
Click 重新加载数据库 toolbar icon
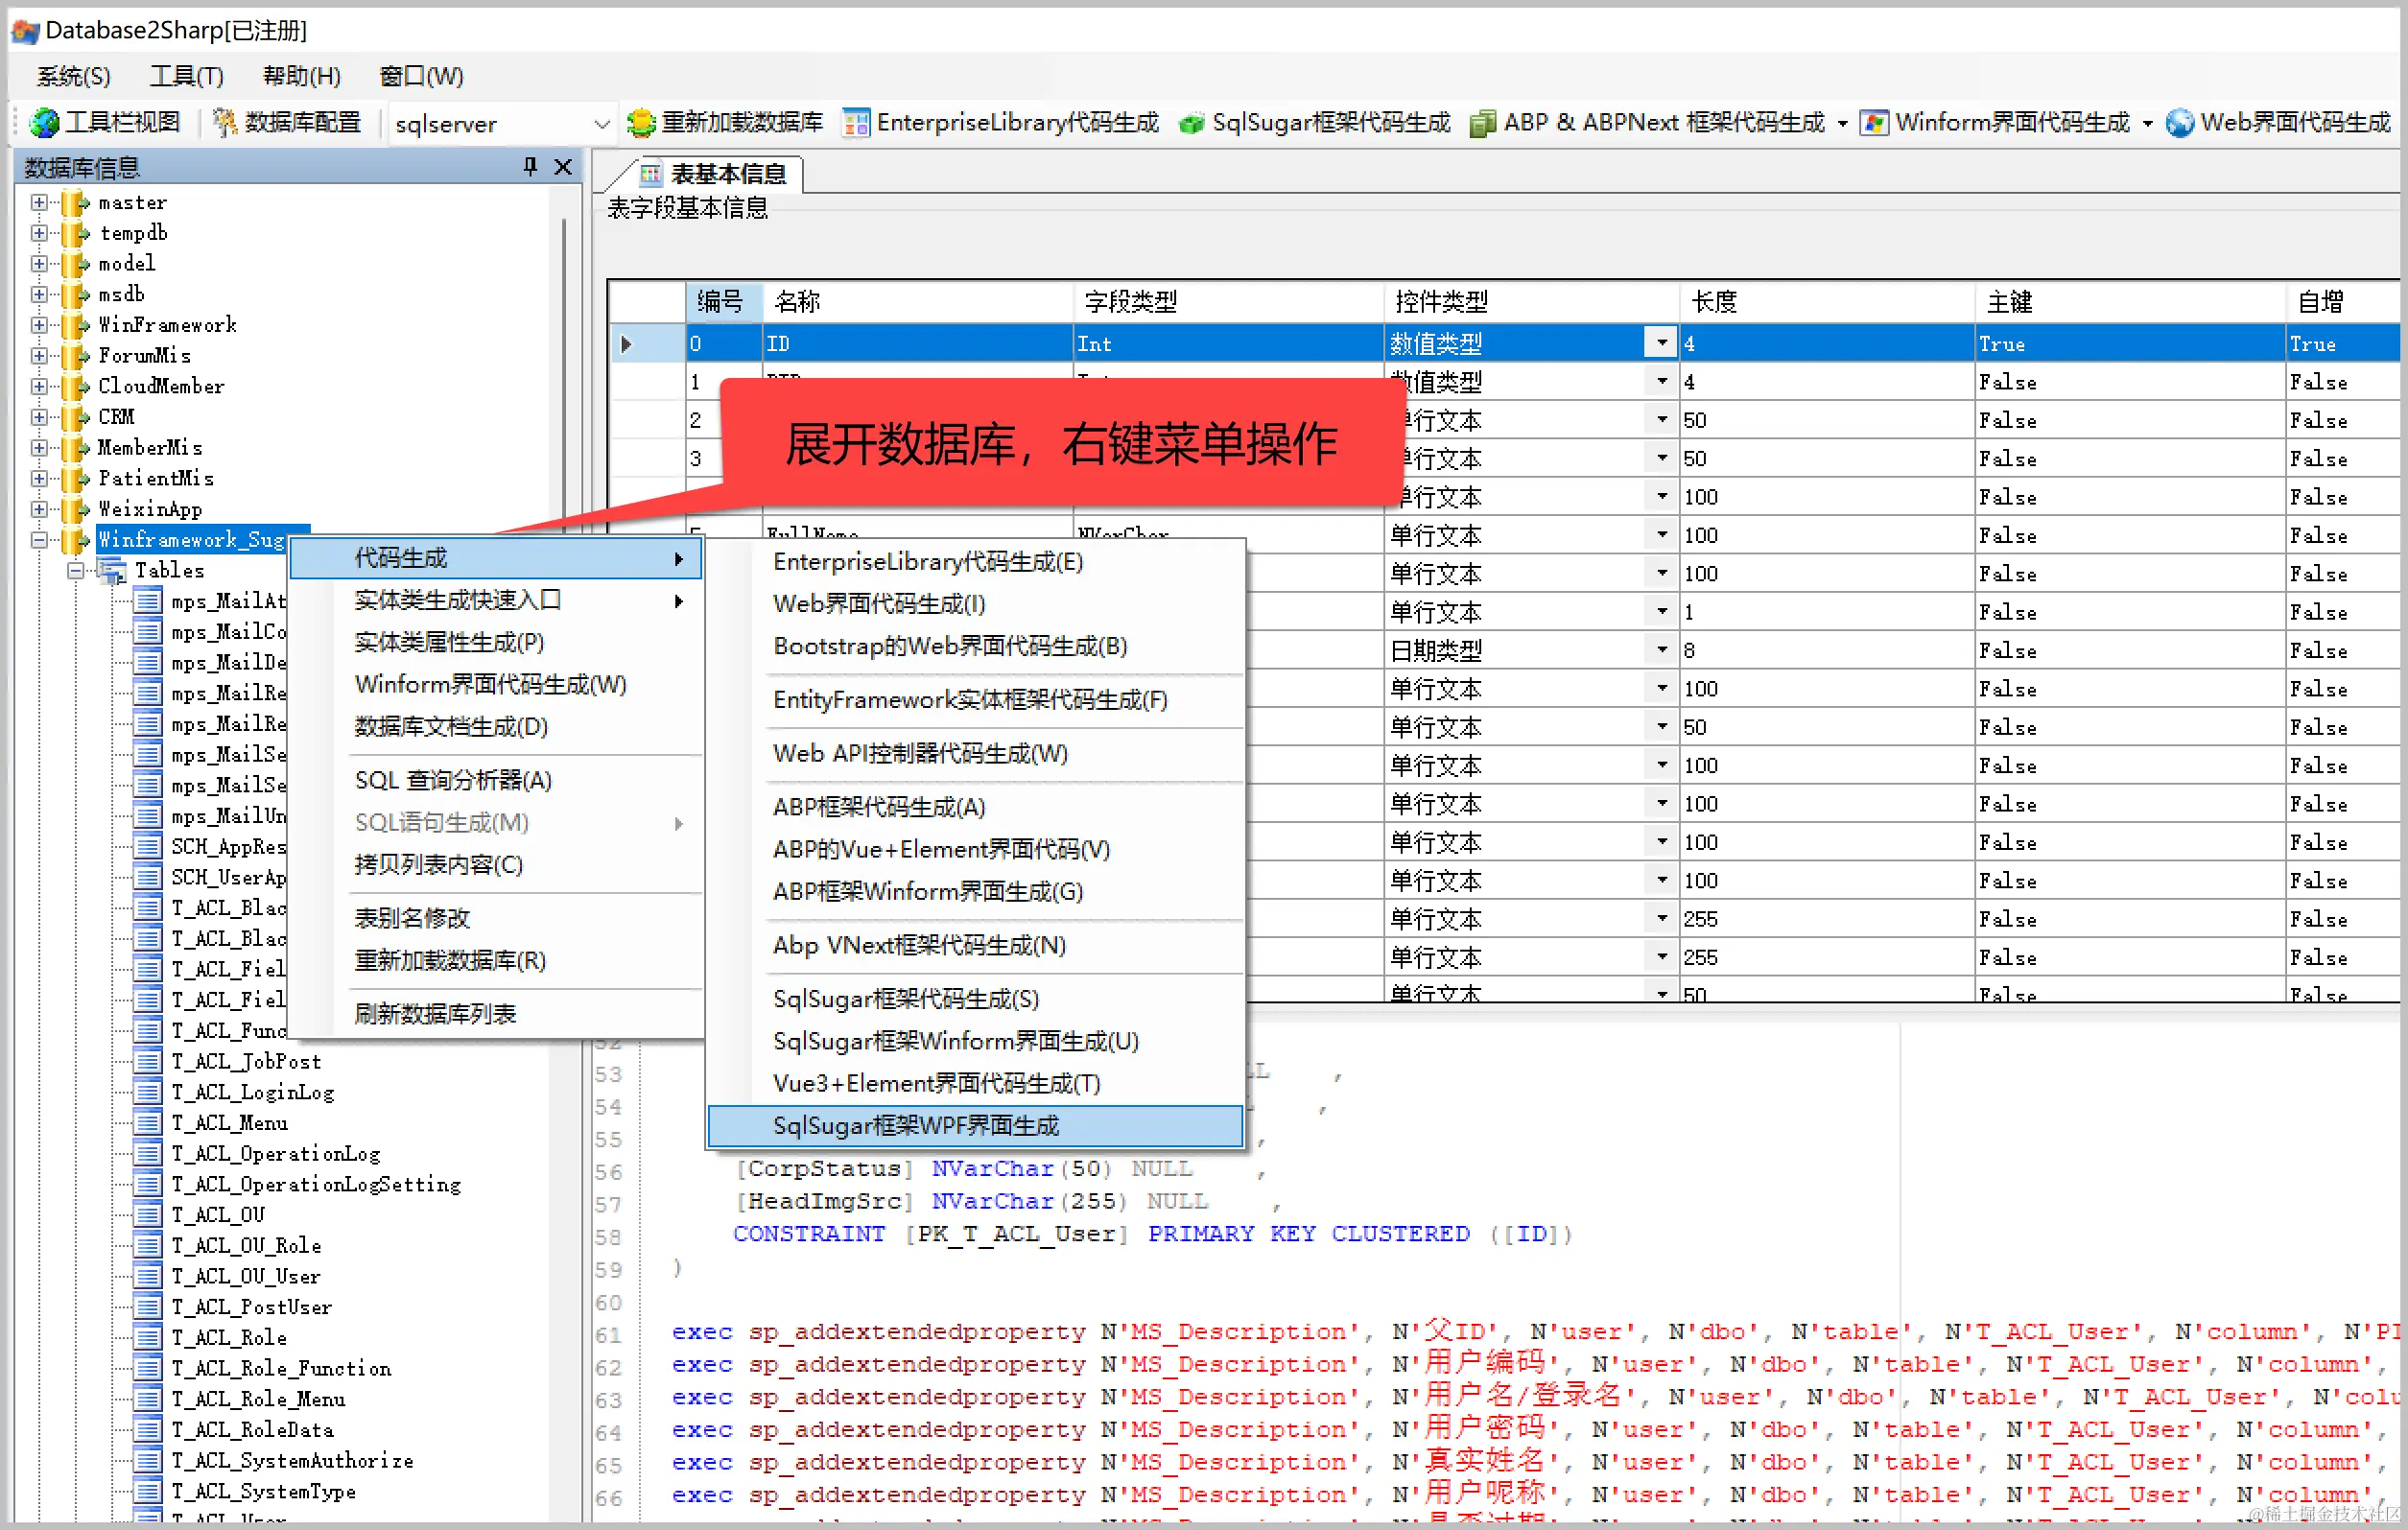click(640, 123)
